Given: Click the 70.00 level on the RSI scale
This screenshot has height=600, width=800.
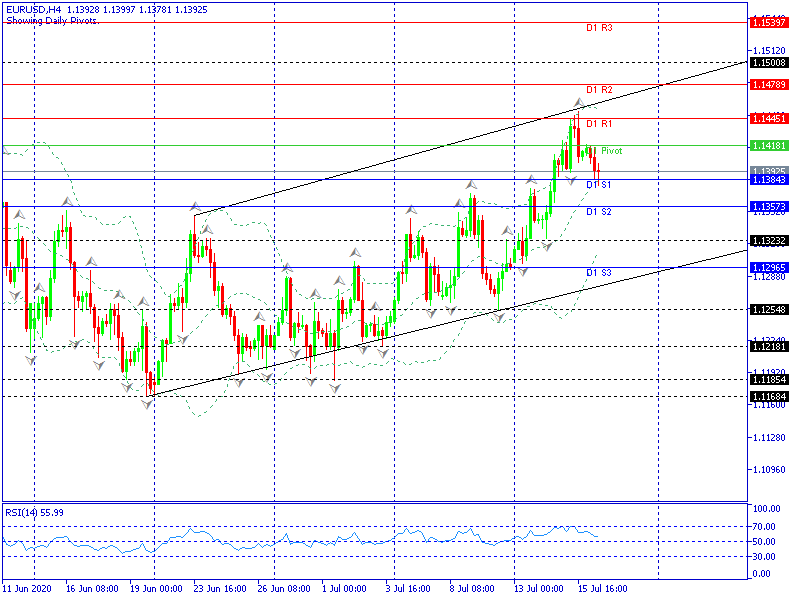Looking at the screenshot, I should pos(763,526).
